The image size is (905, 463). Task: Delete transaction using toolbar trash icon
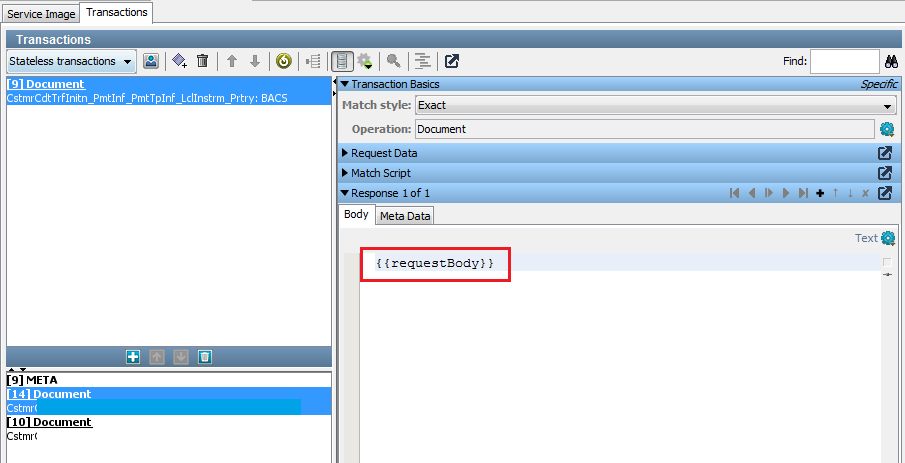tap(203, 61)
